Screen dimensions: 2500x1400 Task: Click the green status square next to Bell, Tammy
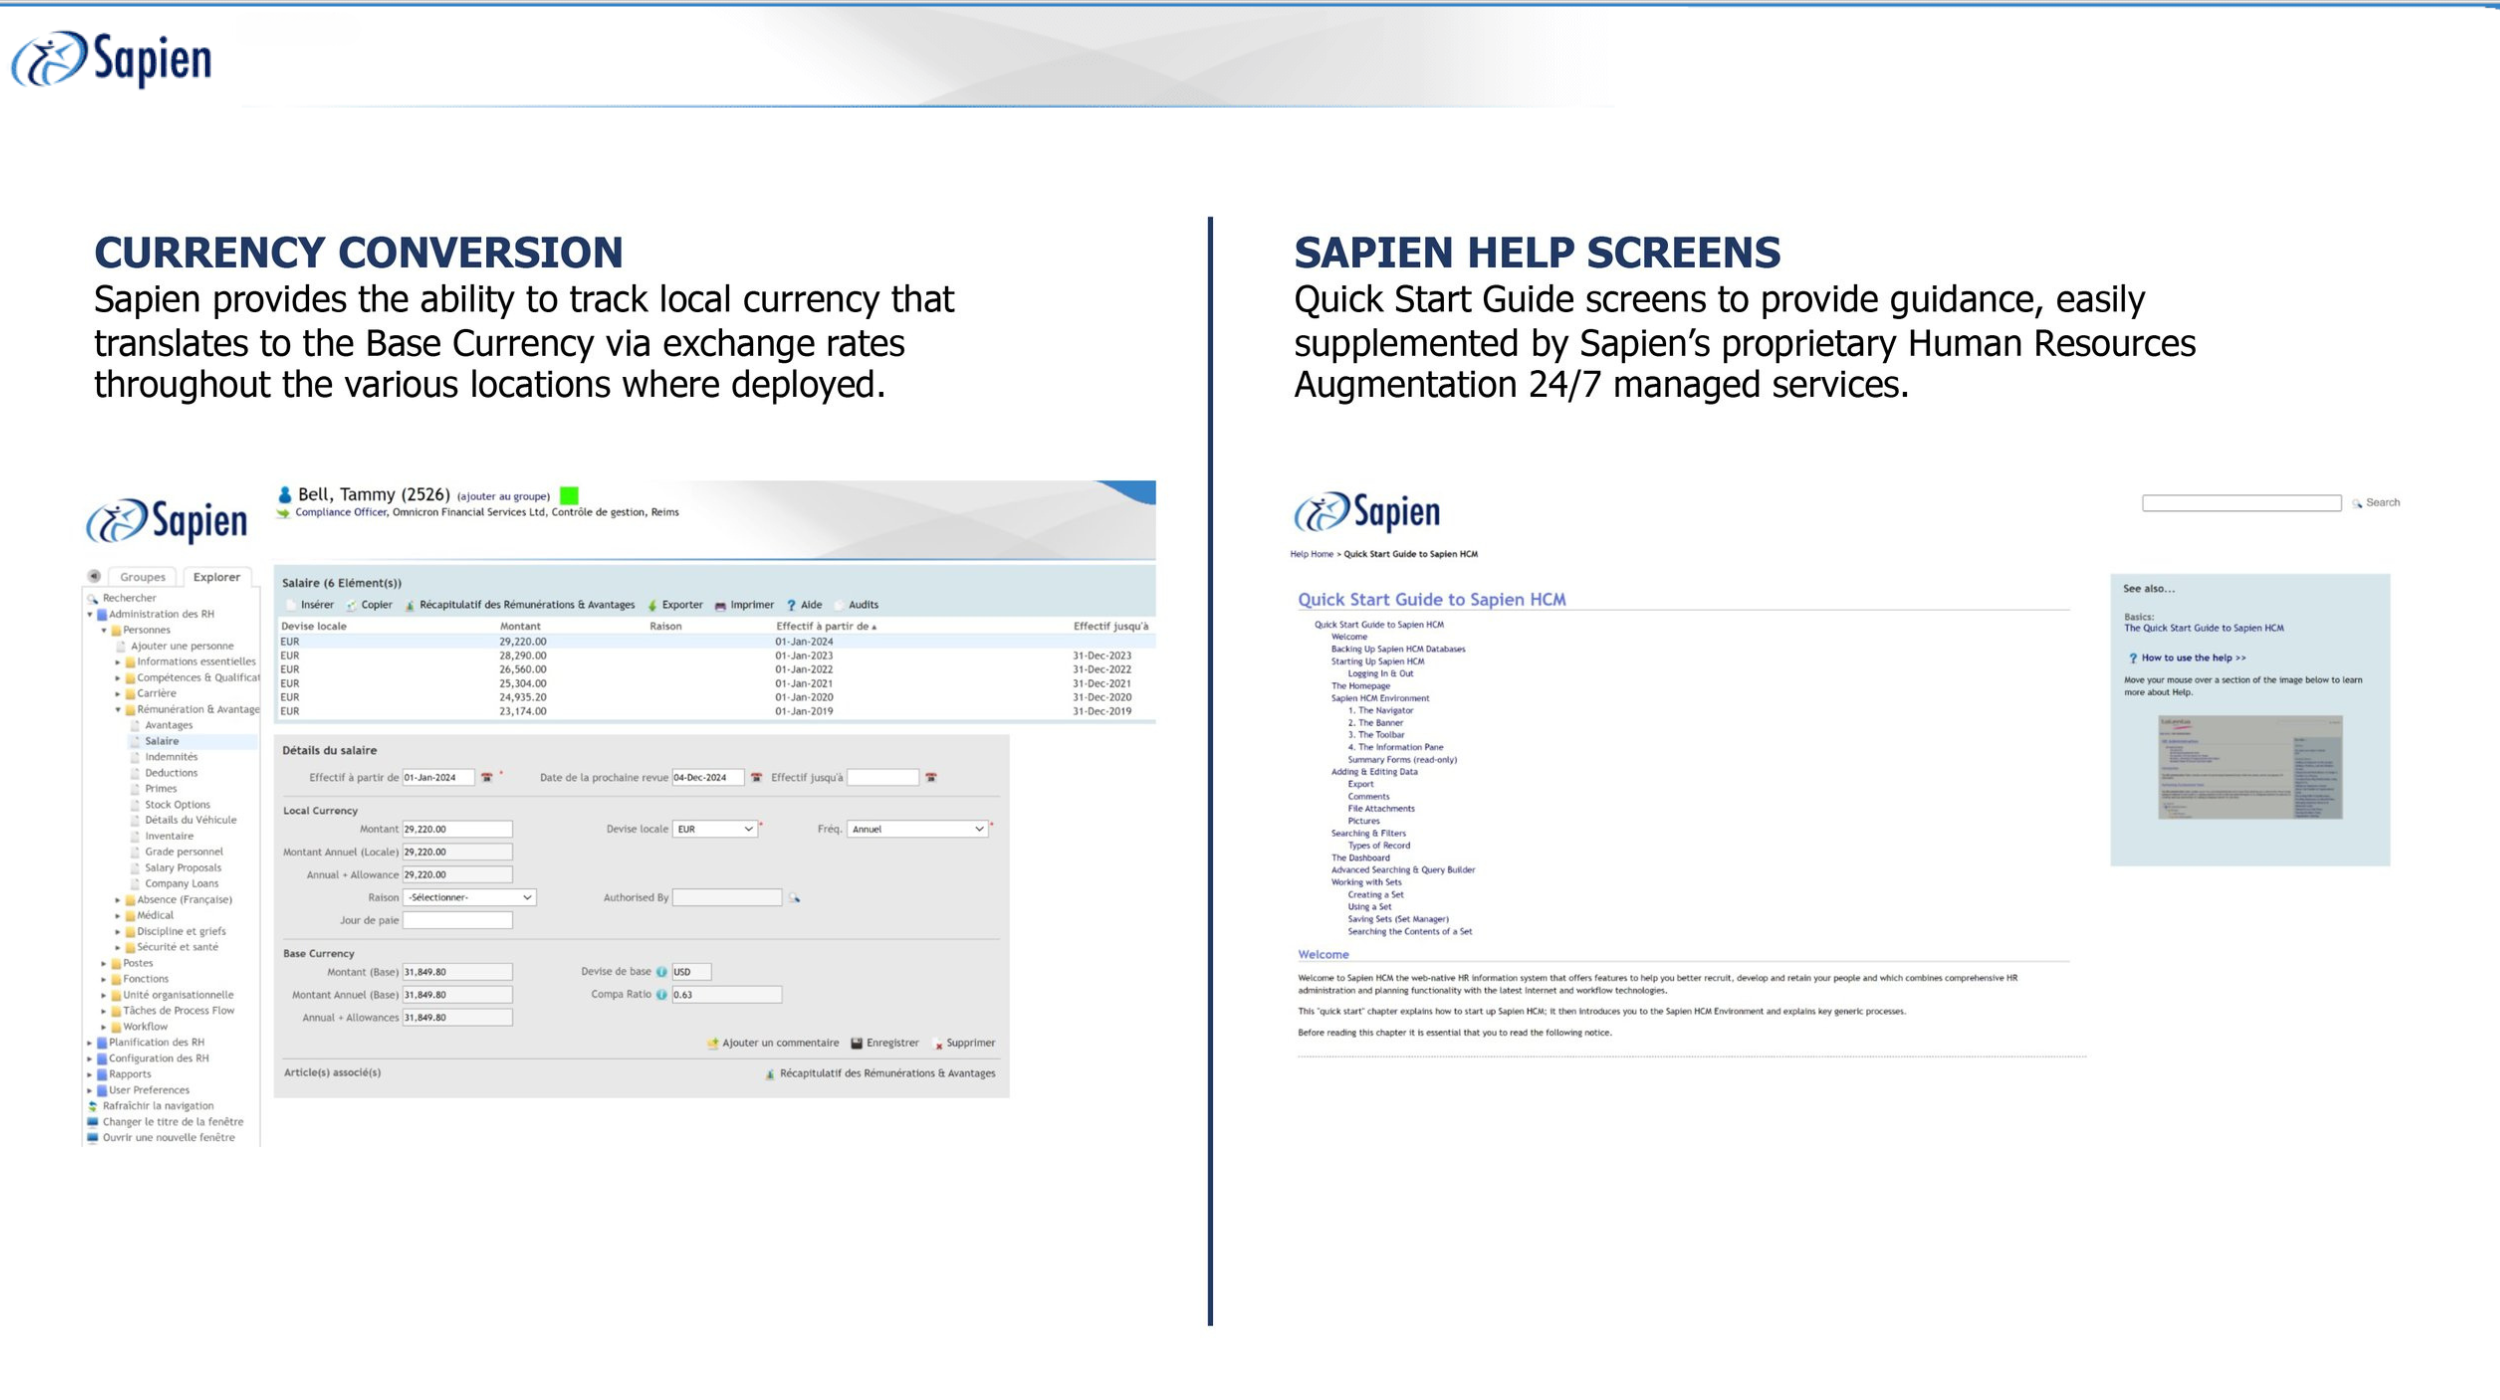click(x=569, y=496)
